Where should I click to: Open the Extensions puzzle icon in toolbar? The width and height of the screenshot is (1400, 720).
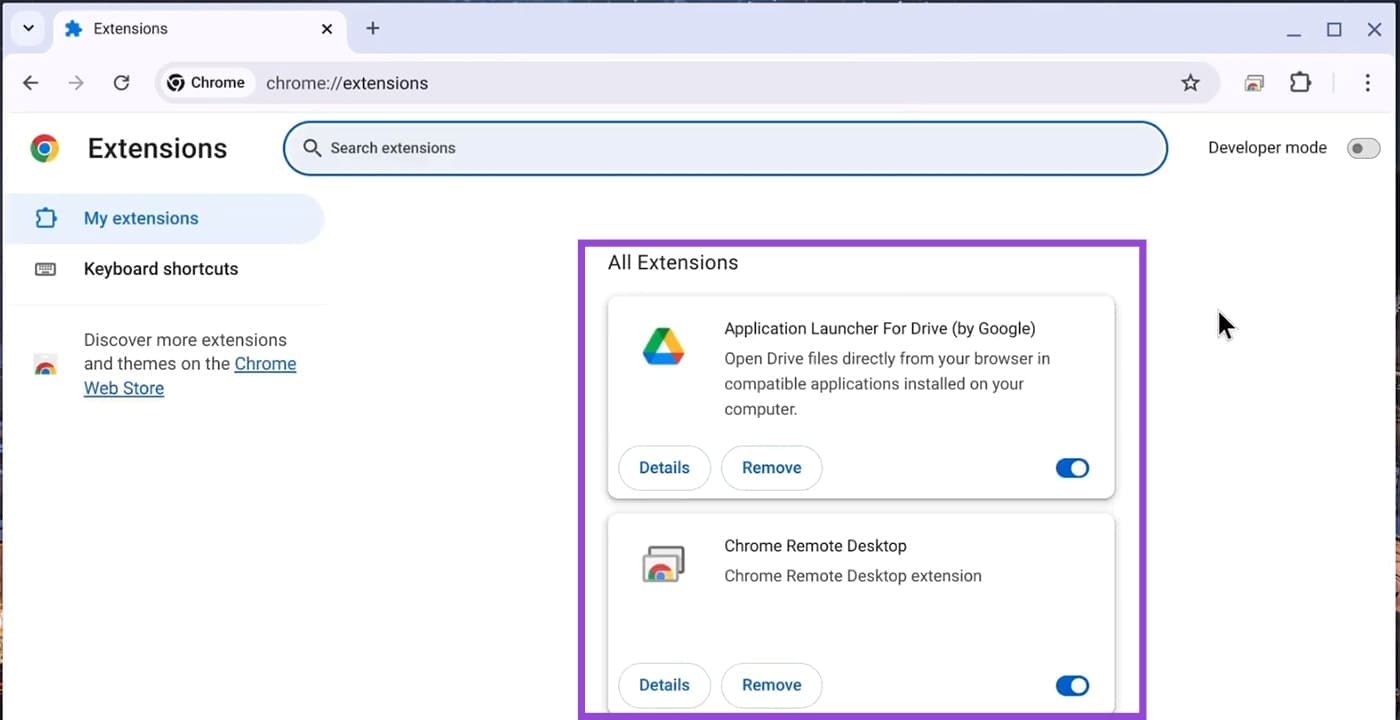tap(1300, 83)
